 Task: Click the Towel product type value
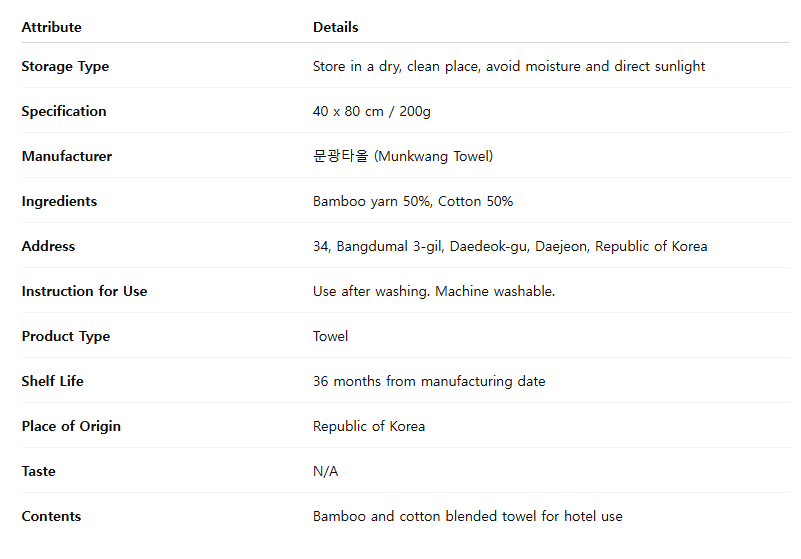click(331, 336)
